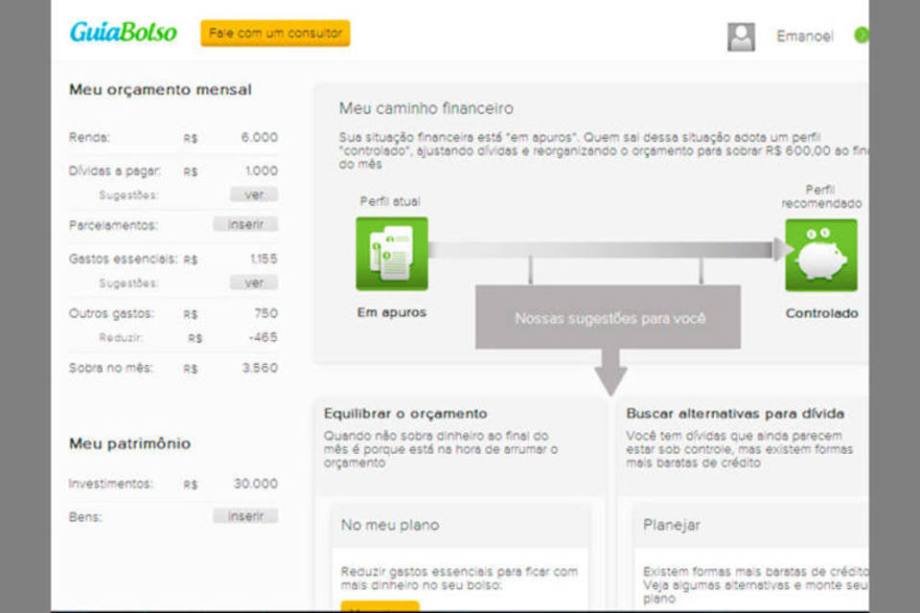The width and height of the screenshot is (920, 613).
Task: Click the 'Equilibrar o orçamento' heading
Action: 405,413
